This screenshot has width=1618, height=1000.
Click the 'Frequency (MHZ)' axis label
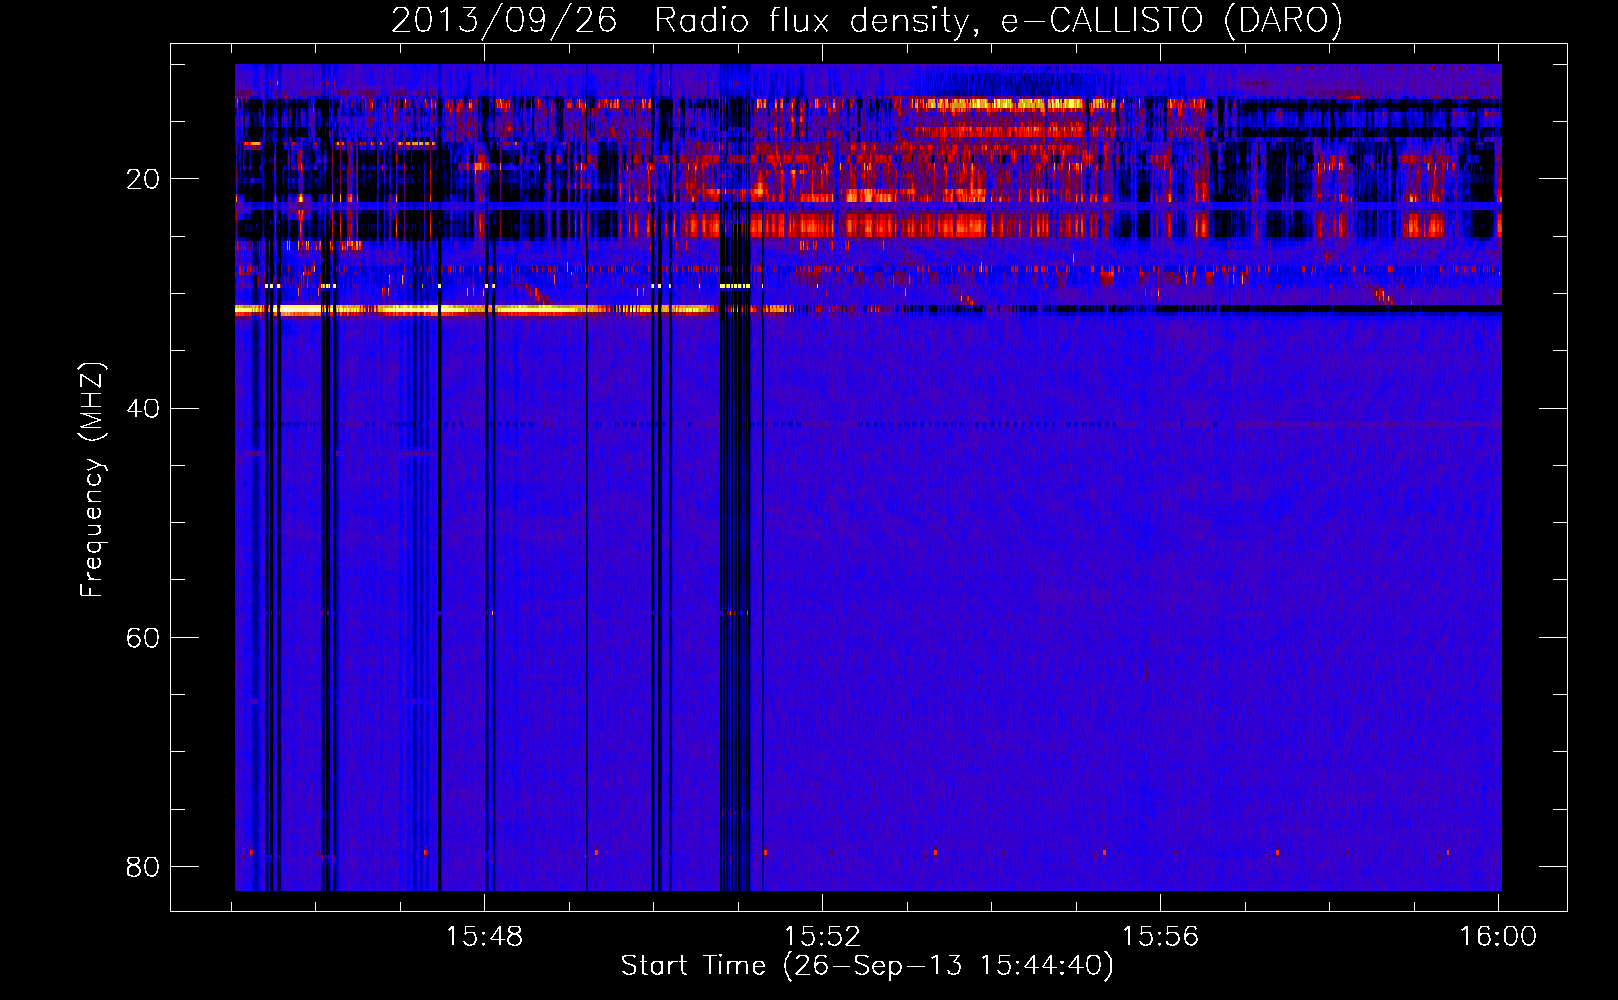pos(91,480)
